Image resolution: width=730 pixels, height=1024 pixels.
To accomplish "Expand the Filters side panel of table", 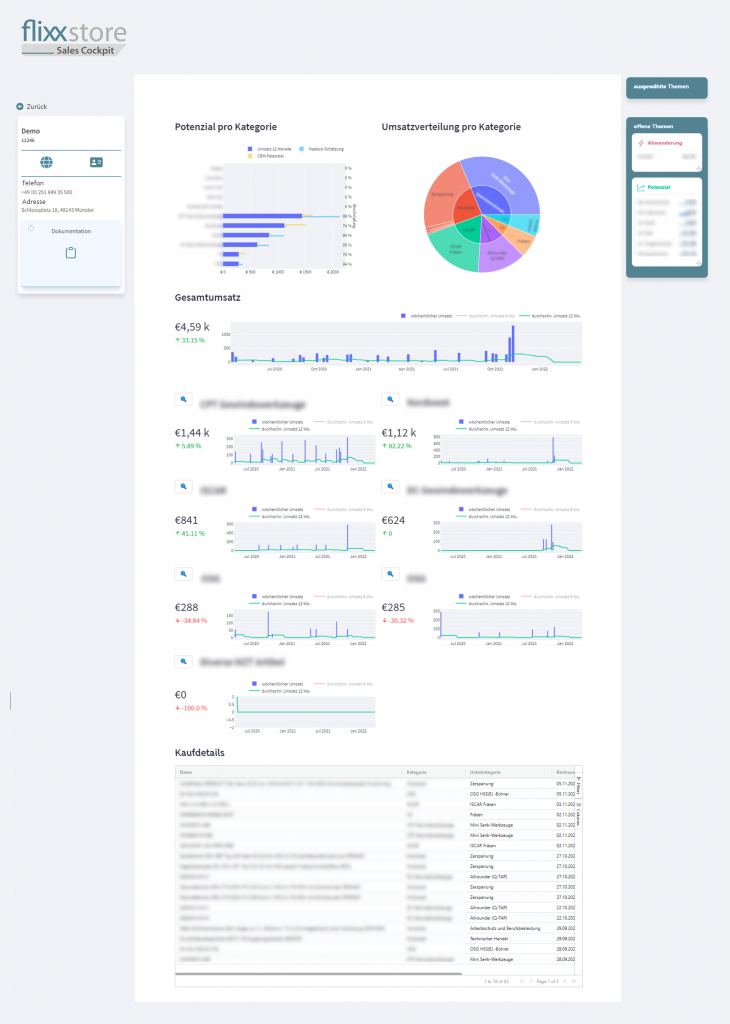I will 580,783.
